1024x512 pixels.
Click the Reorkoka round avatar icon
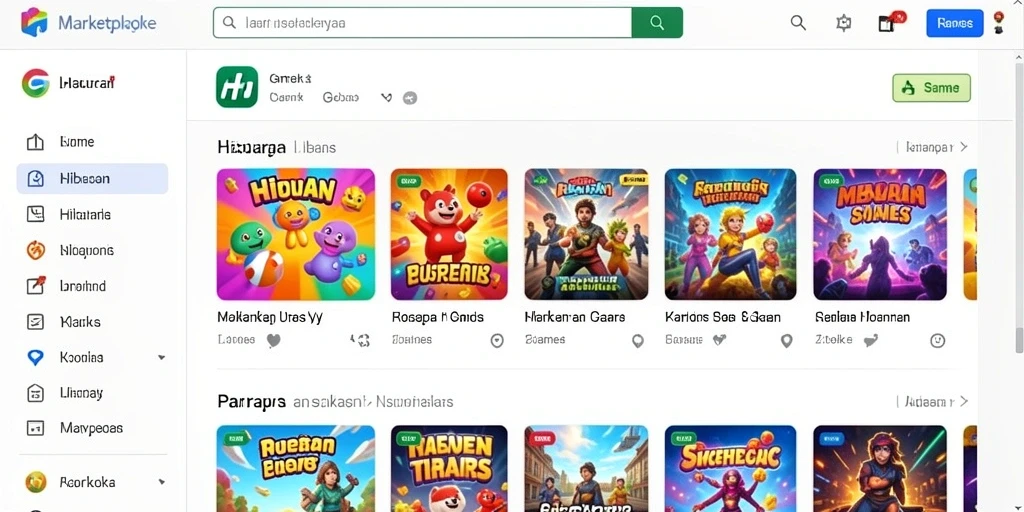[x=35, y=482]
